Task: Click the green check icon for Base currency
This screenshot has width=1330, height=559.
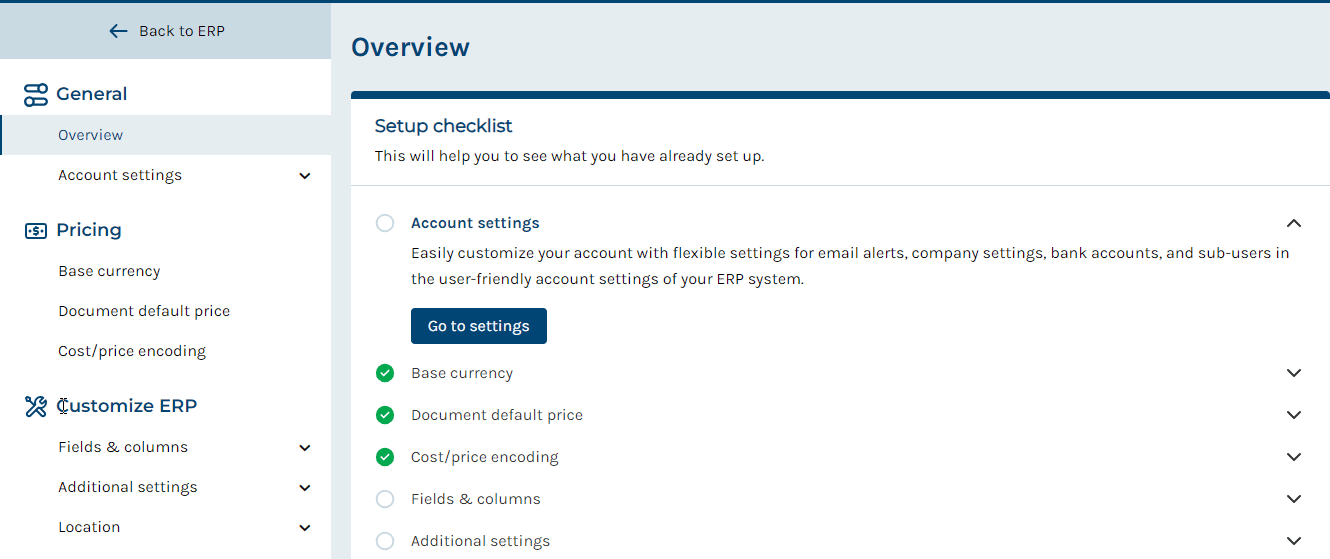Action: tap(385, 373)
